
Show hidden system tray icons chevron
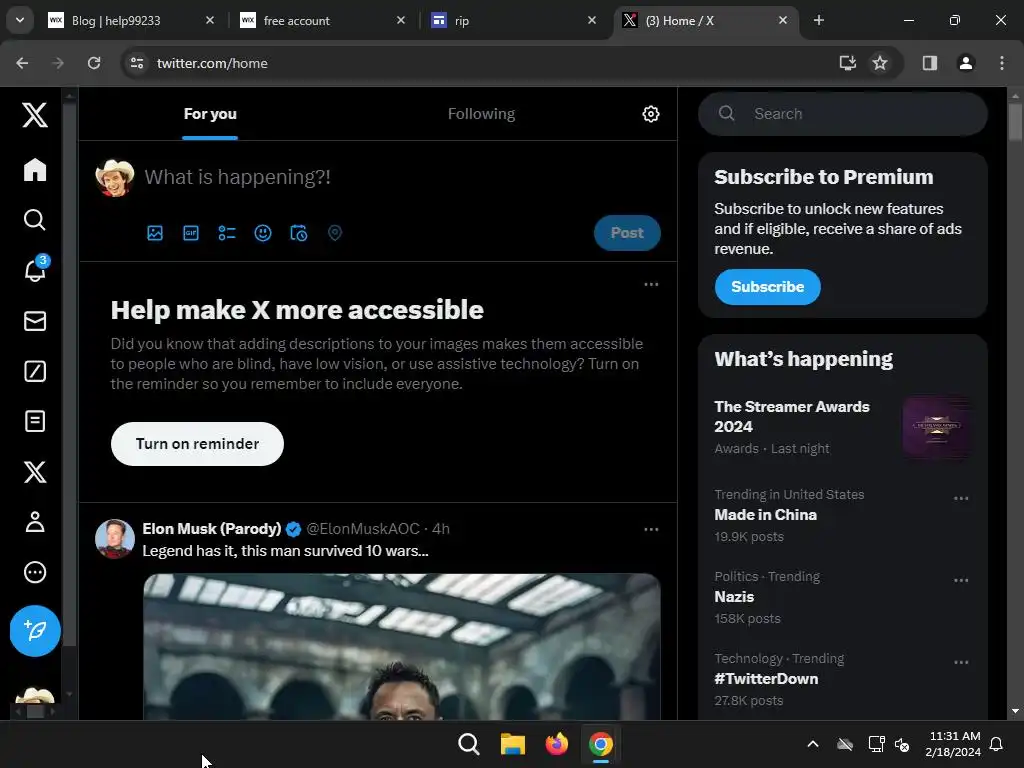[x=812, y=744]
